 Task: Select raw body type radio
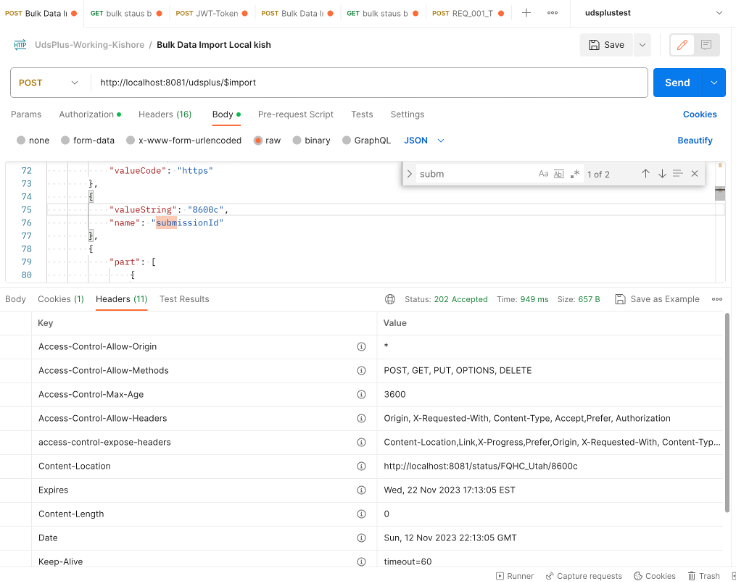click(x=258, y=140)
